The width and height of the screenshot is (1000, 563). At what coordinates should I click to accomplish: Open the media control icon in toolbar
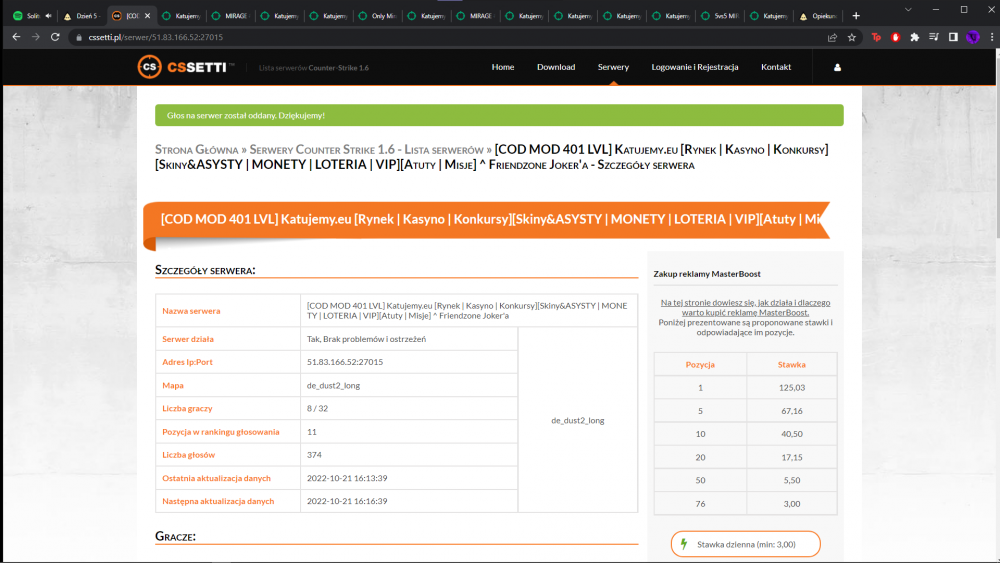coord(934,38)
